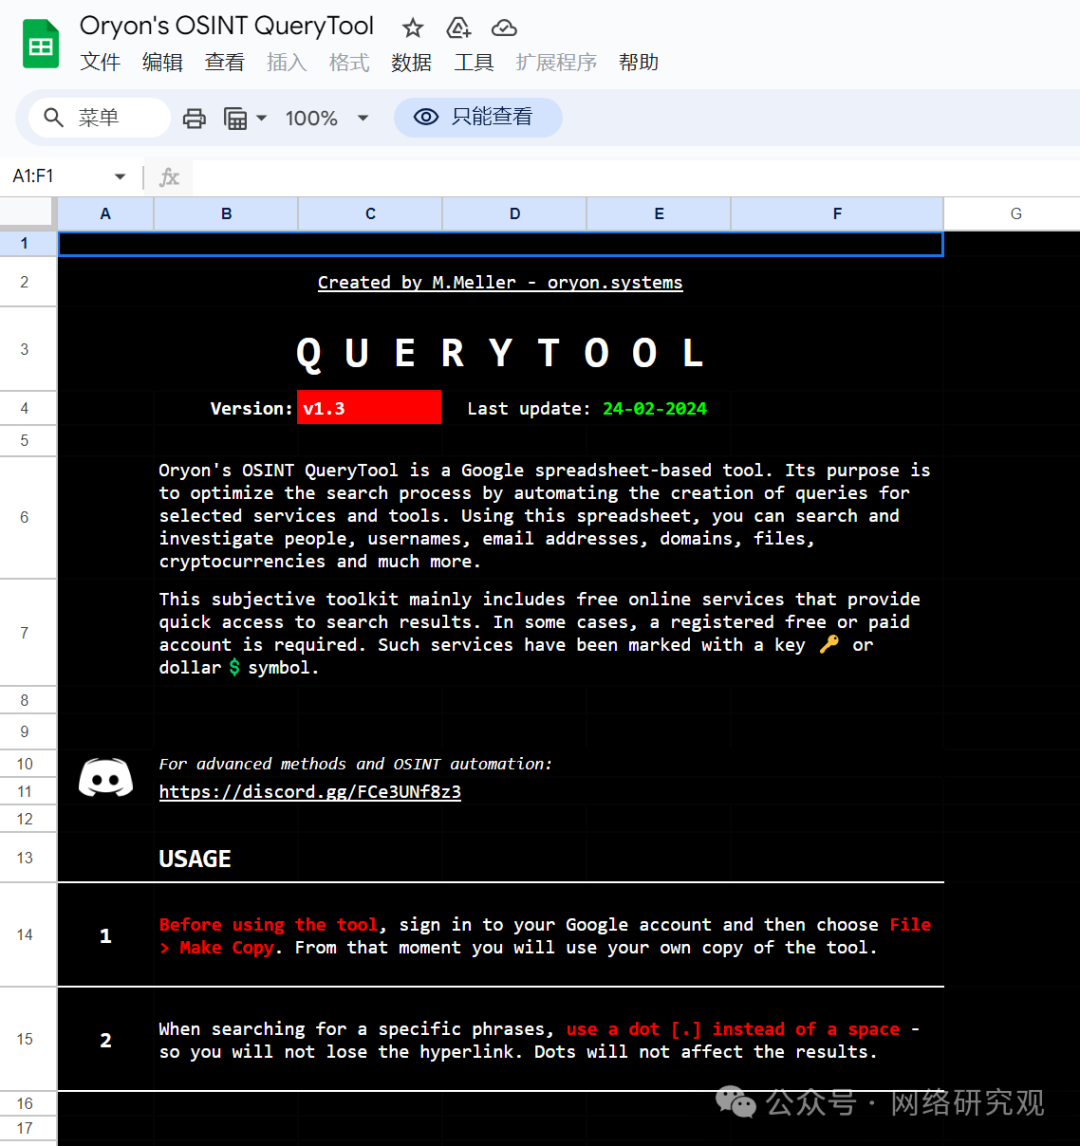The width and height of the screenshot is (1080, 1146).
Task: Click the Version: label cell
Action: pyautogui.click(x=251, y=409)
